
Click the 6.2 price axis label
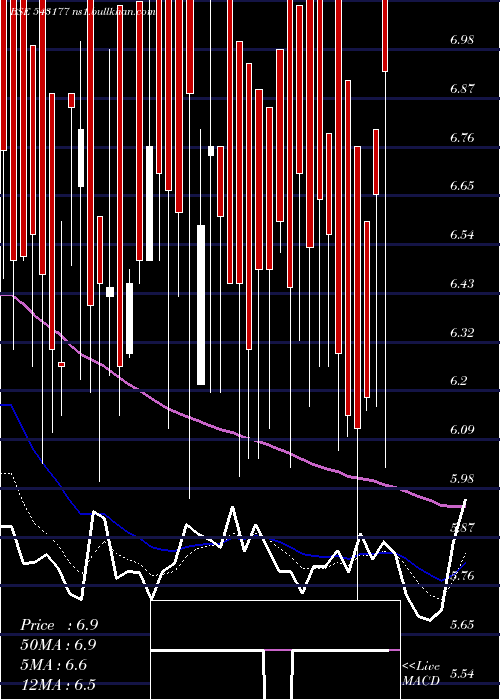coord(459,381)
